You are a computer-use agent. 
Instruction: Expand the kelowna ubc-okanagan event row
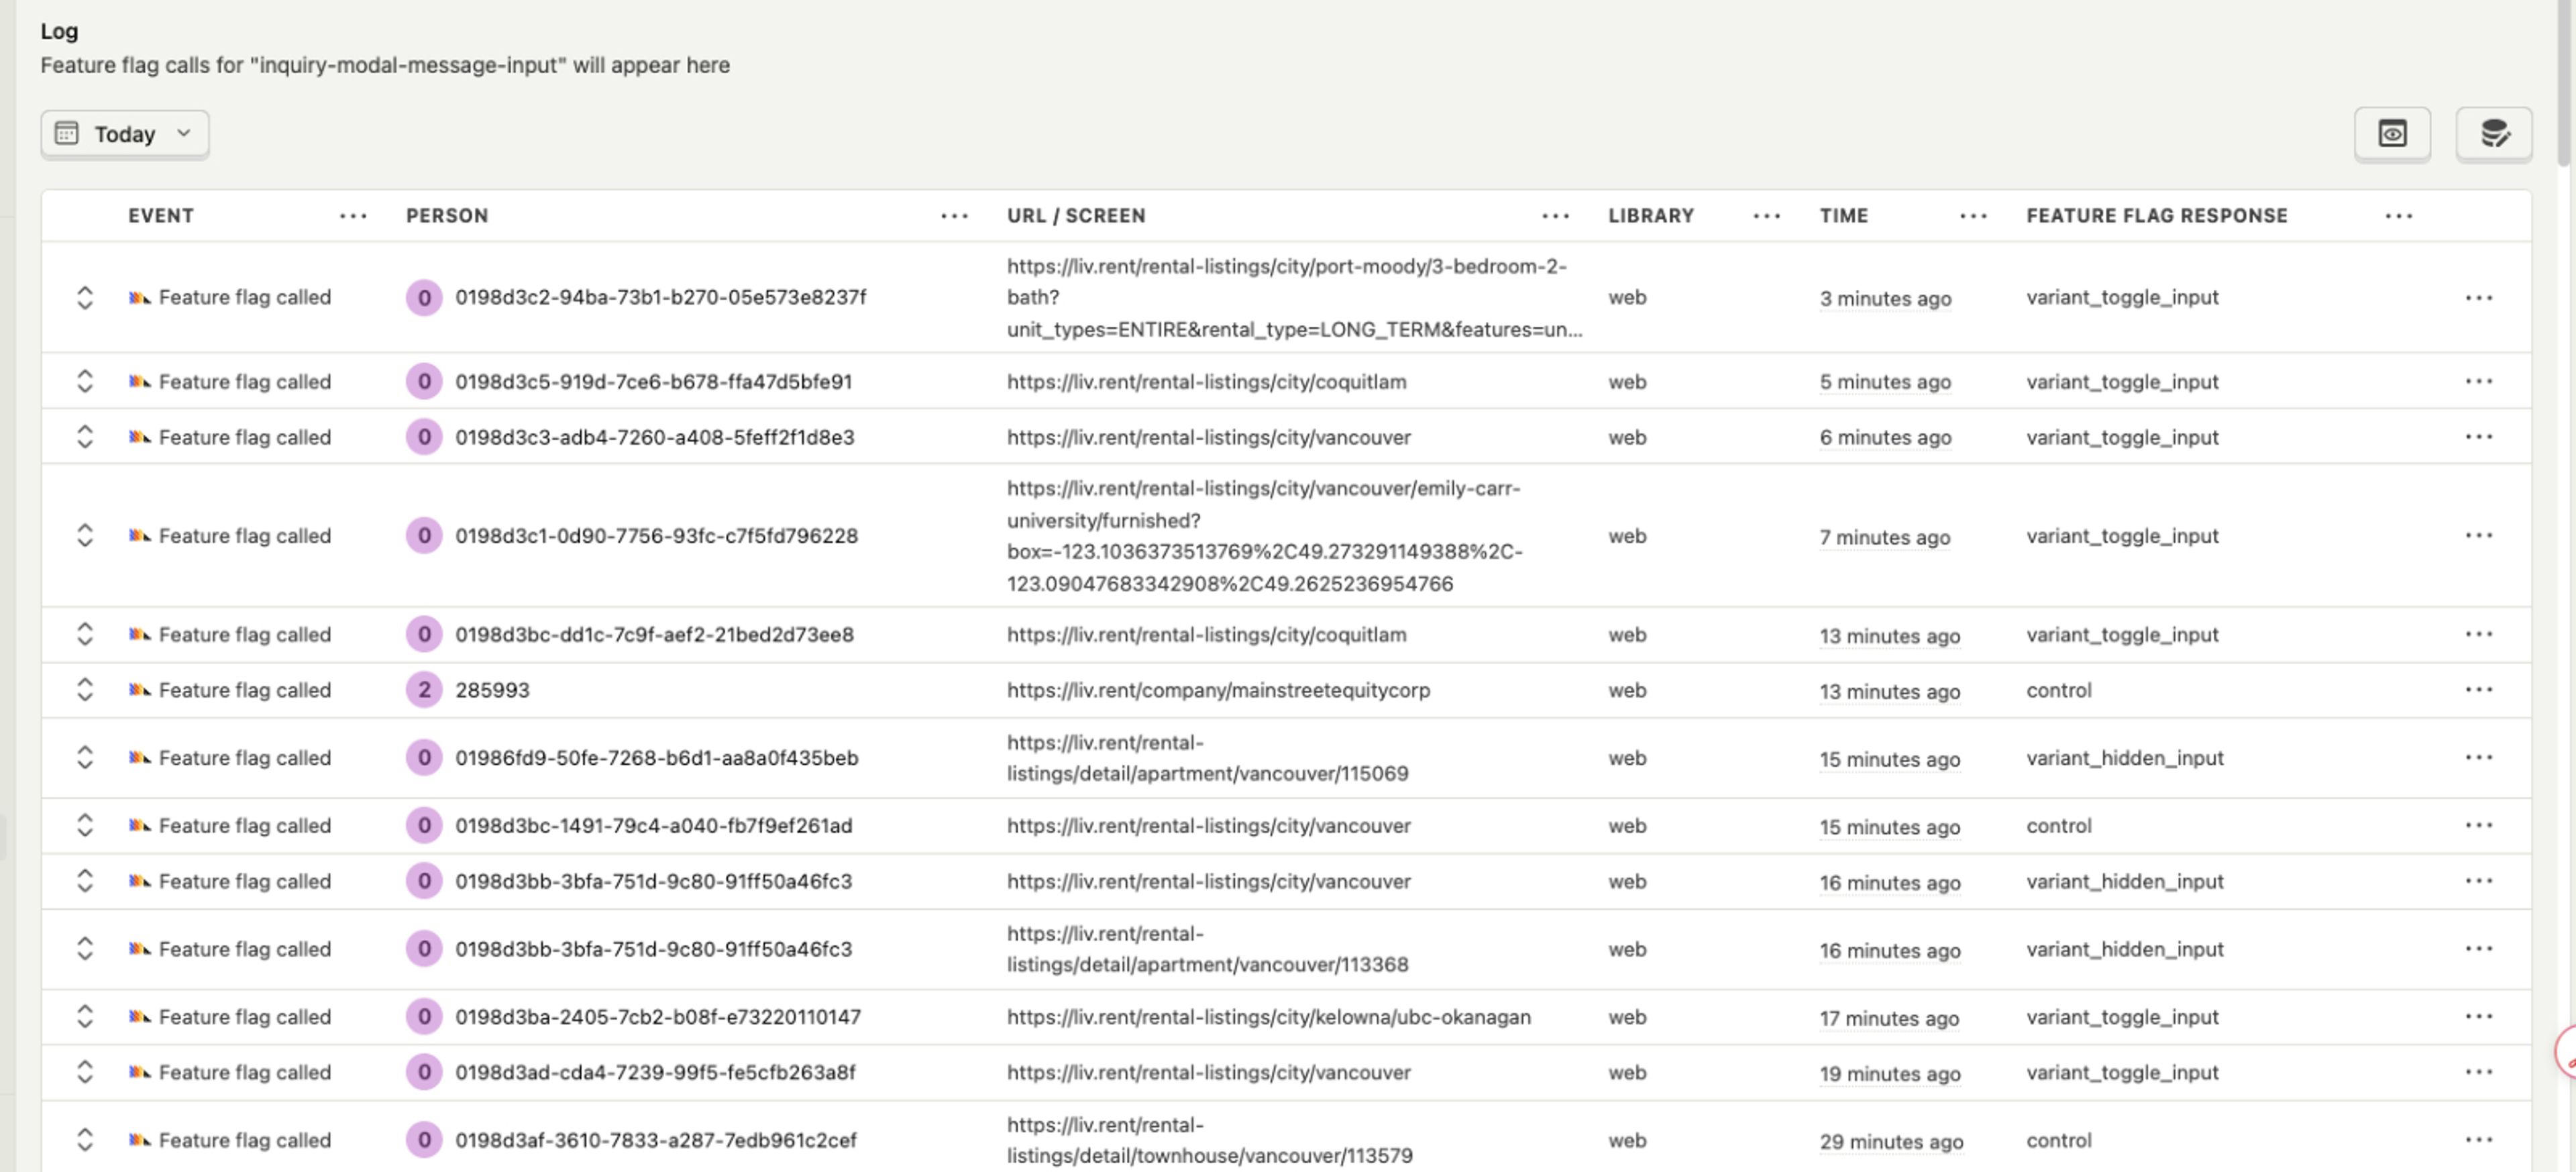click(85, 1017)
